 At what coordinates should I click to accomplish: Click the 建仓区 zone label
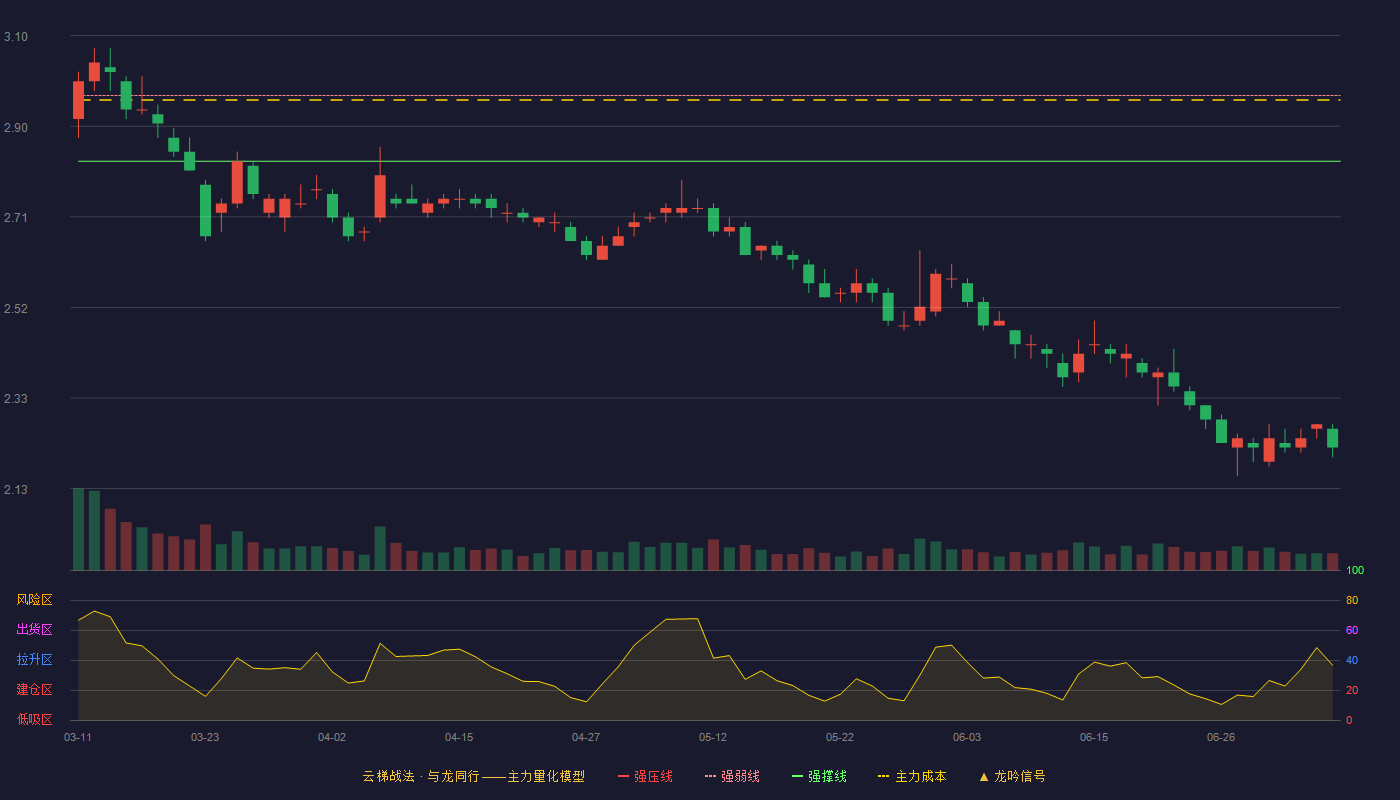(34, 690)
